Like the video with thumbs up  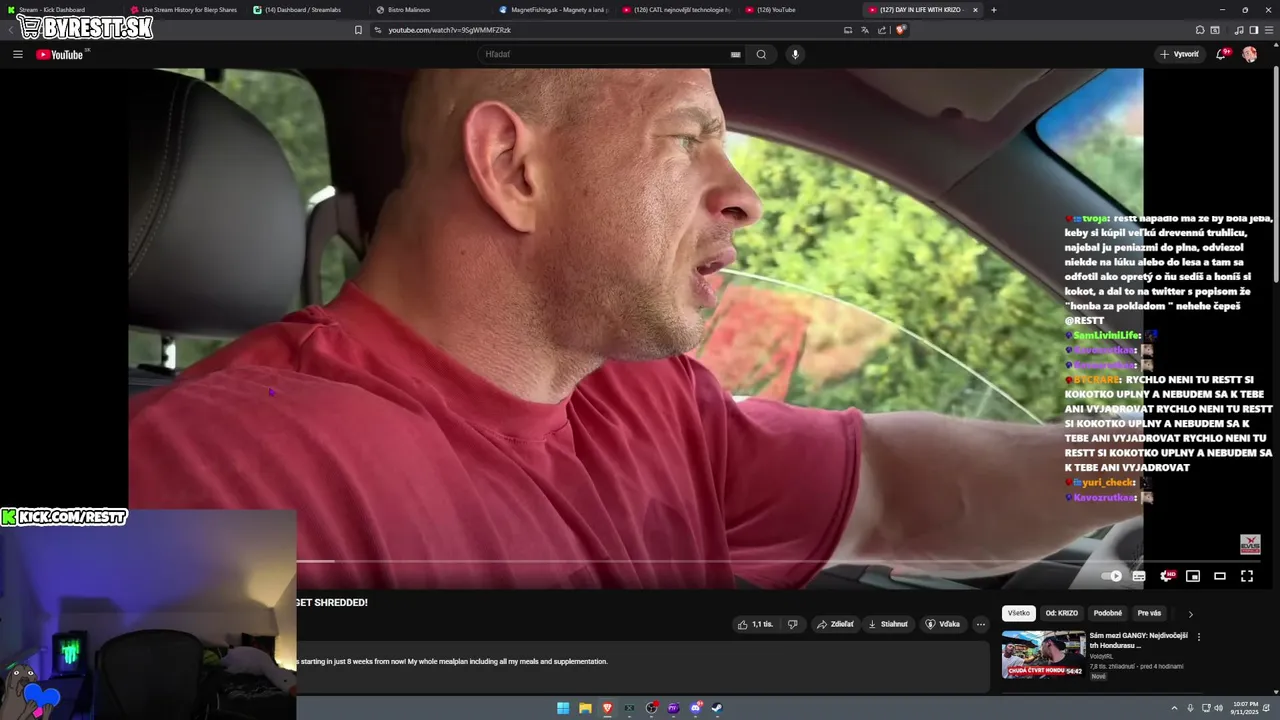755,624
